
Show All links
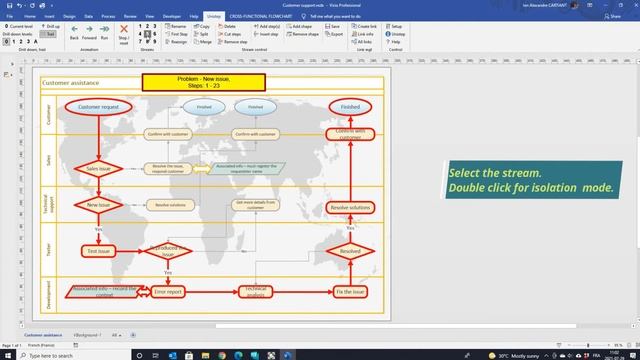point(362,42)
